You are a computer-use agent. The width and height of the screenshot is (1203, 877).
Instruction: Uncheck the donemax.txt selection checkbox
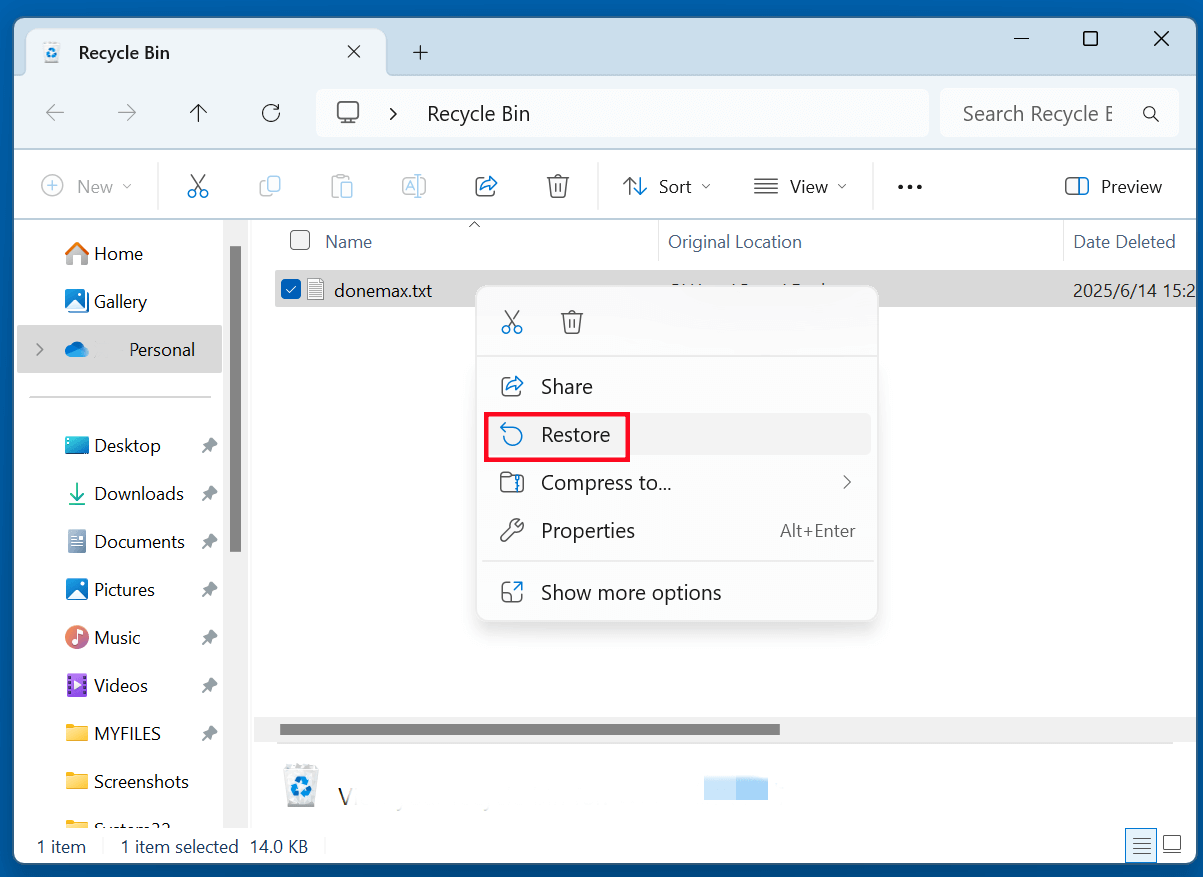(x=291, y=289)
